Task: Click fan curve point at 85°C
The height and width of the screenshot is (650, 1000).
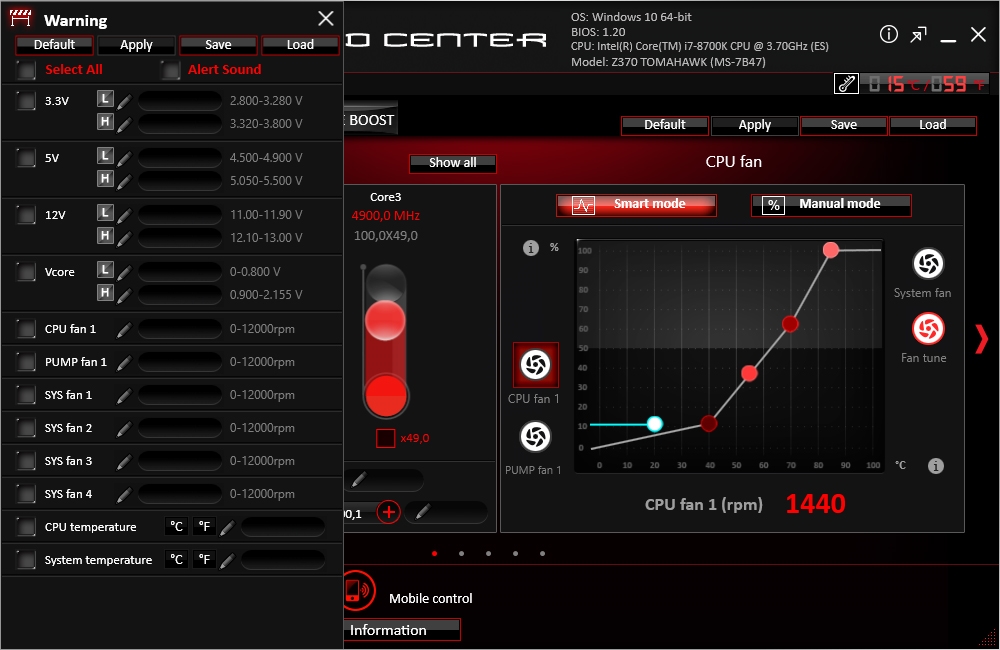Action: coord(830,250)
